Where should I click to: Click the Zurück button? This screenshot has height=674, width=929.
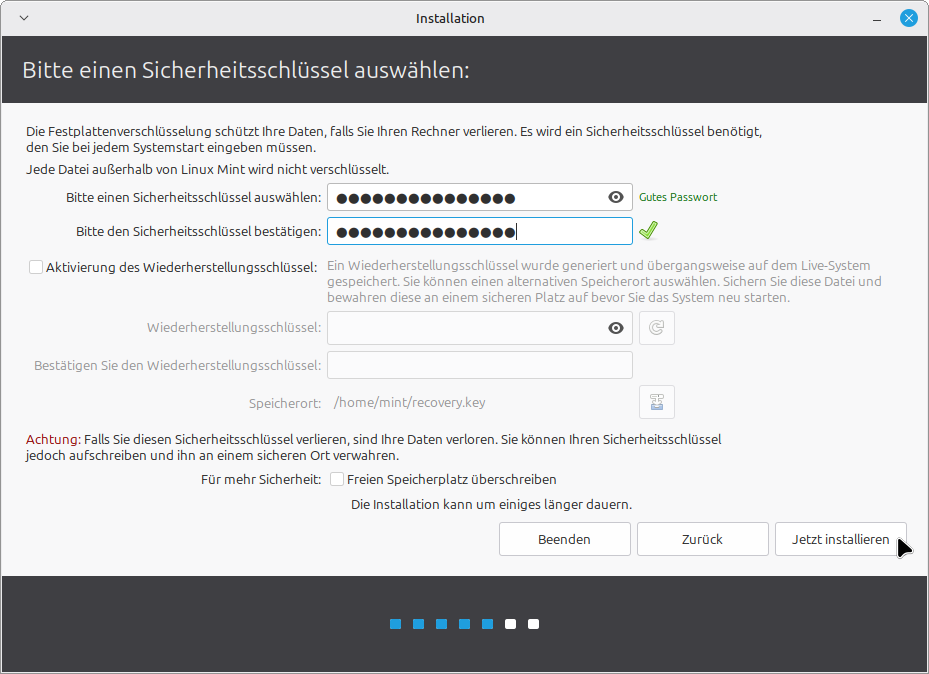702,539
